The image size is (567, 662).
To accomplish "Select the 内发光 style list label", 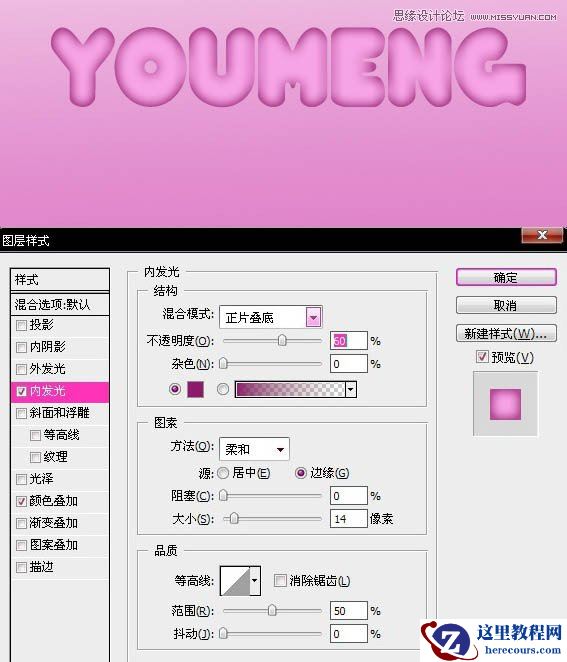I will pos(47,391).
